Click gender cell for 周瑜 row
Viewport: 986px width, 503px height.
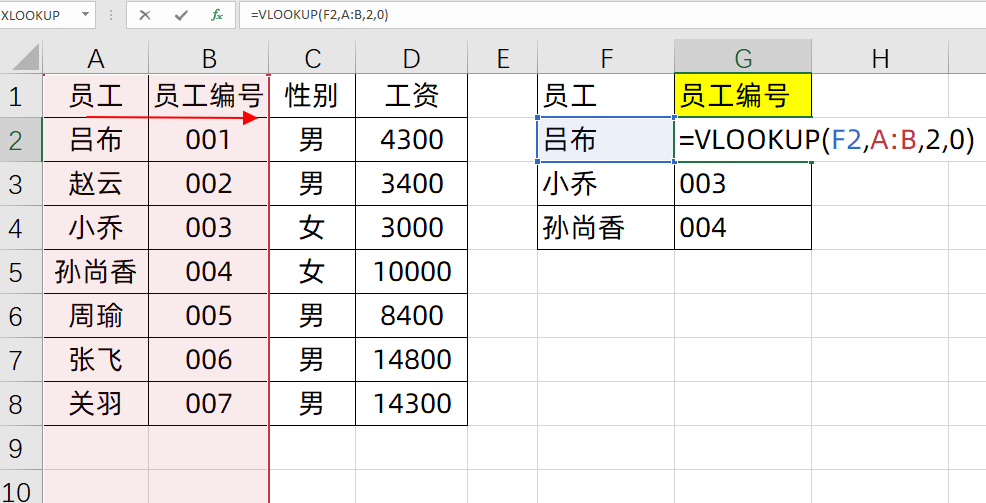pos(312,316)
